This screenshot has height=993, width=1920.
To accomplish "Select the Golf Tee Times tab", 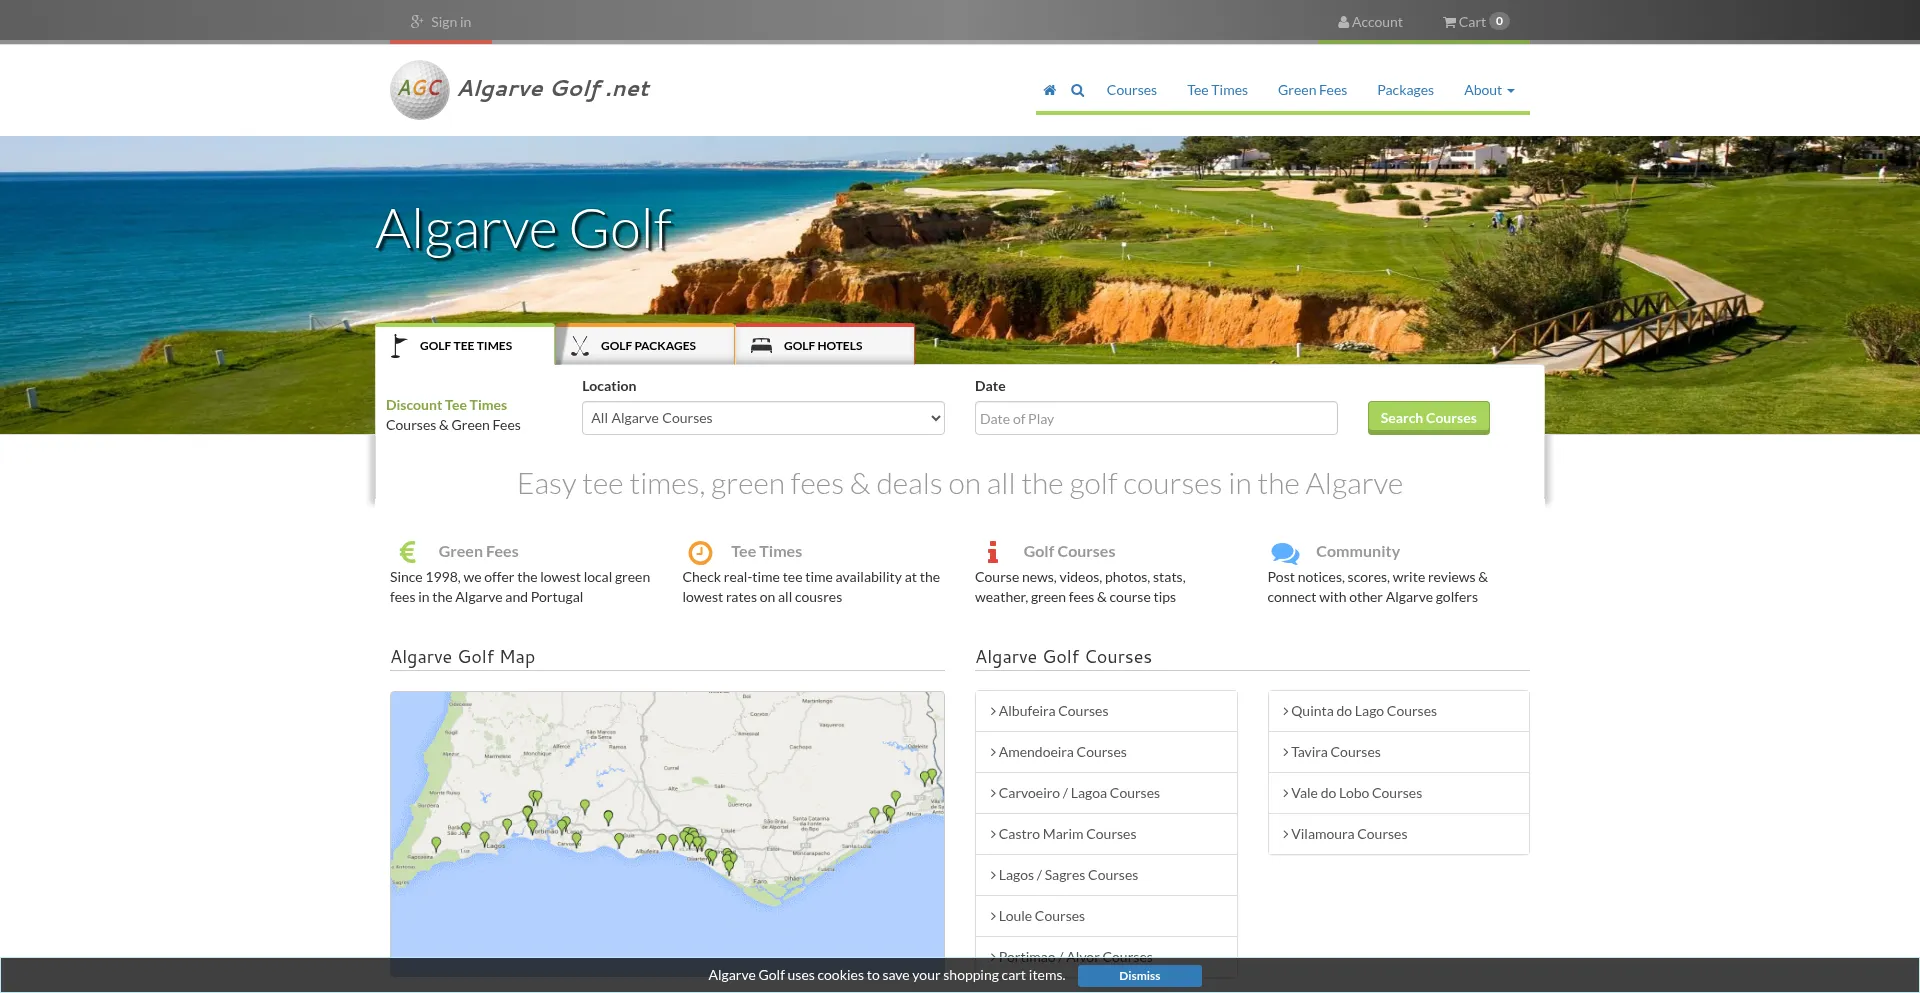I will pos(465,346).
